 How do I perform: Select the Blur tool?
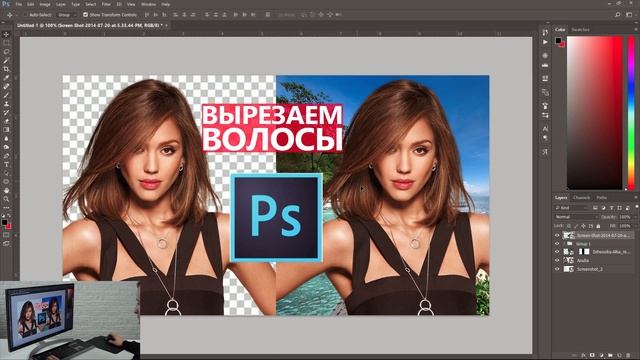click(6, 138)
